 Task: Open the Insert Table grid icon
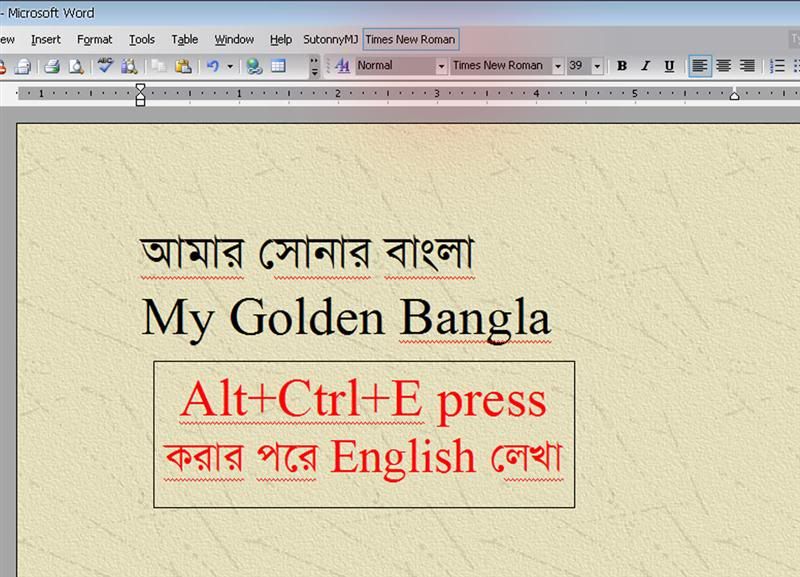pos(278,66)
